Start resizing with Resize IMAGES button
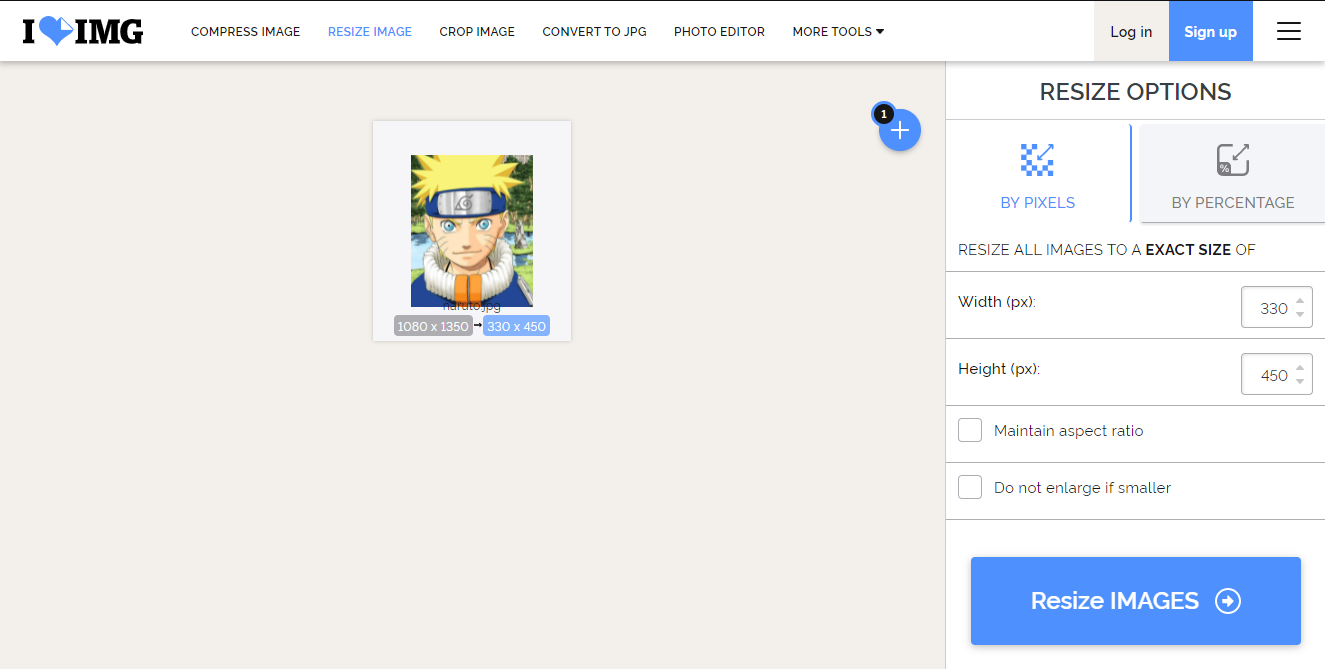The image size is (1325, 669). click(1136, 601)
